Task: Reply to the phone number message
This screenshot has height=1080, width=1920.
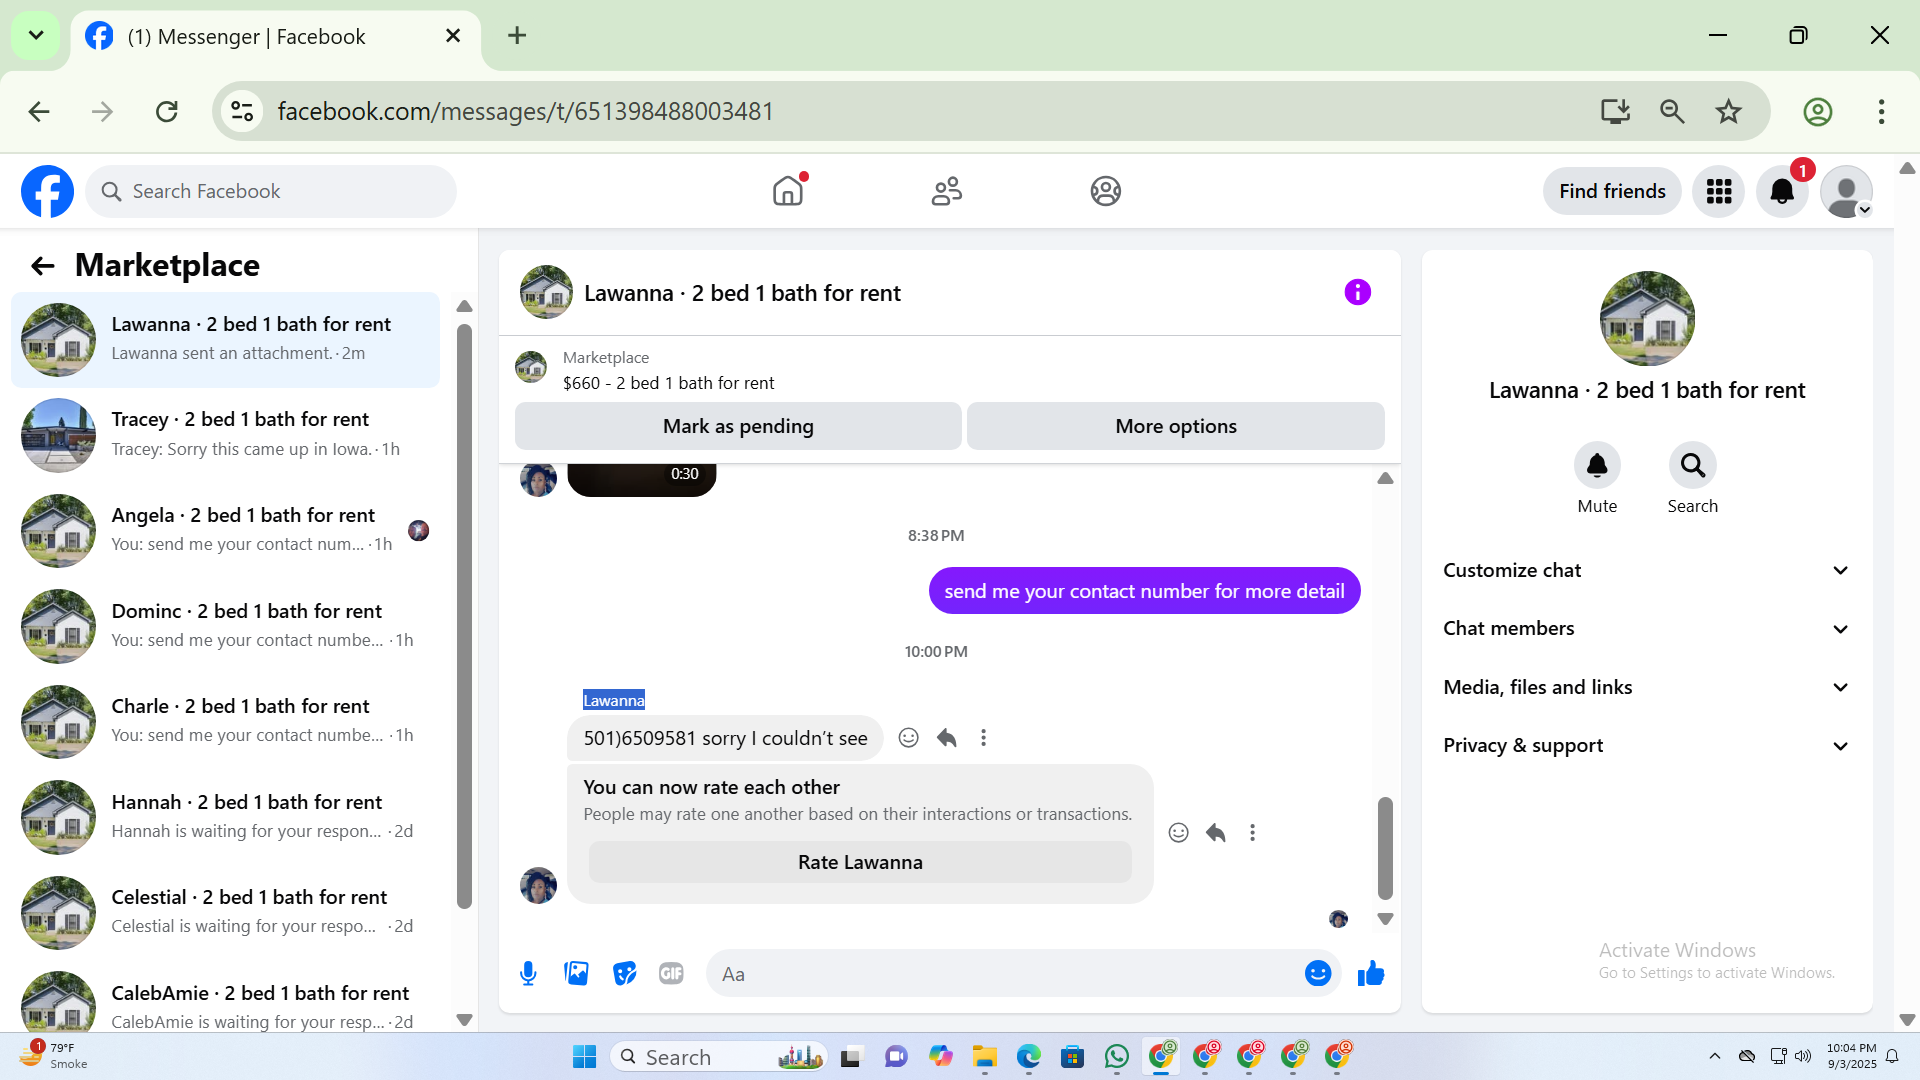Action: [946, 738]
